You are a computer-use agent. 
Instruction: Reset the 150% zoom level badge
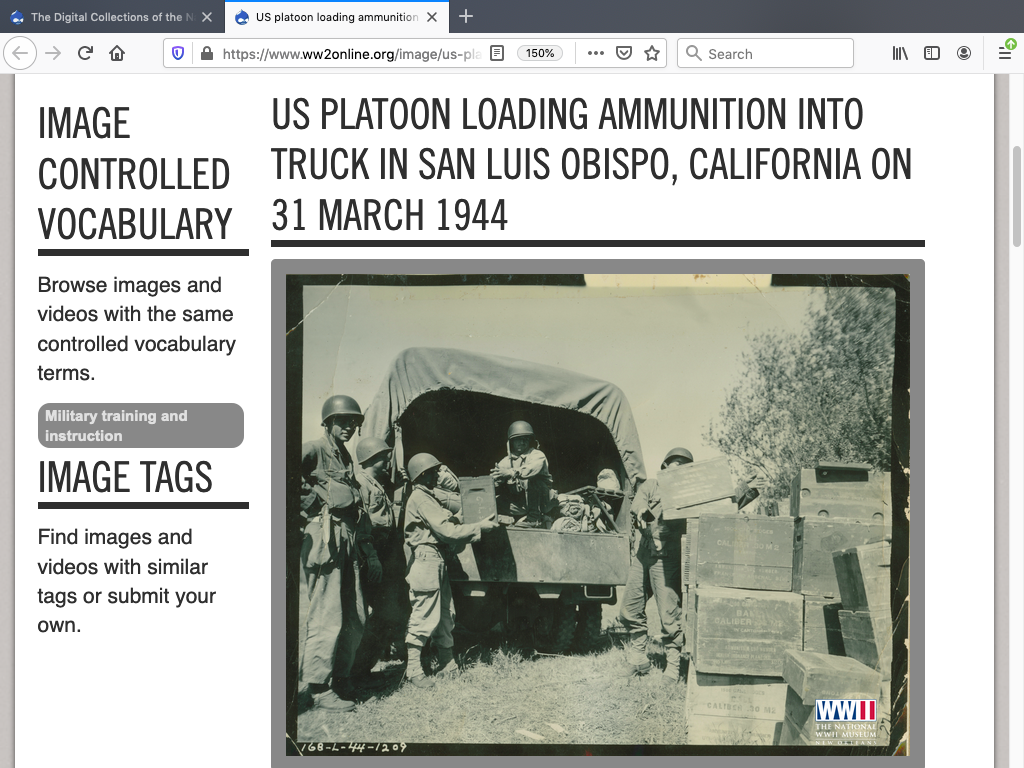(x=540, y=54)
